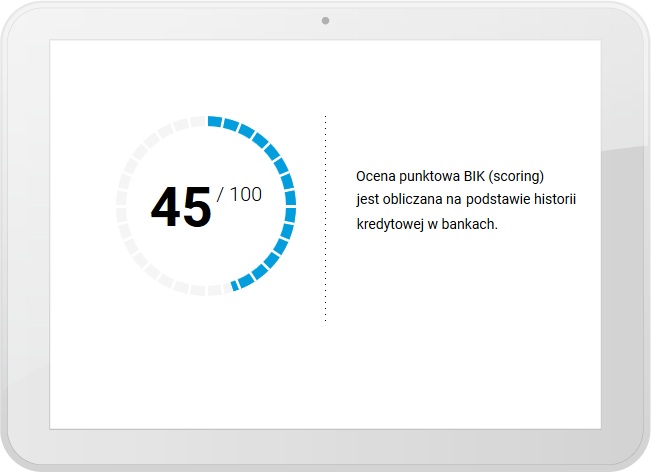Click the right side of the blue gauge ring
Screen dimensions: 651x472
pyautogui.click(x=290, y=206)
